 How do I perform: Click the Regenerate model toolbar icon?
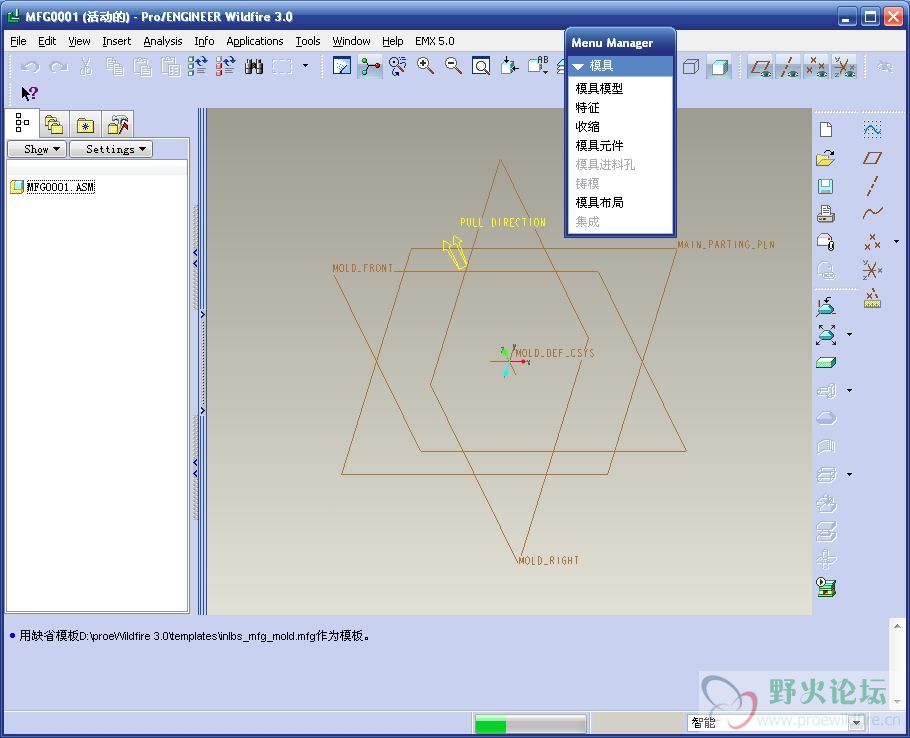point(197,66)
